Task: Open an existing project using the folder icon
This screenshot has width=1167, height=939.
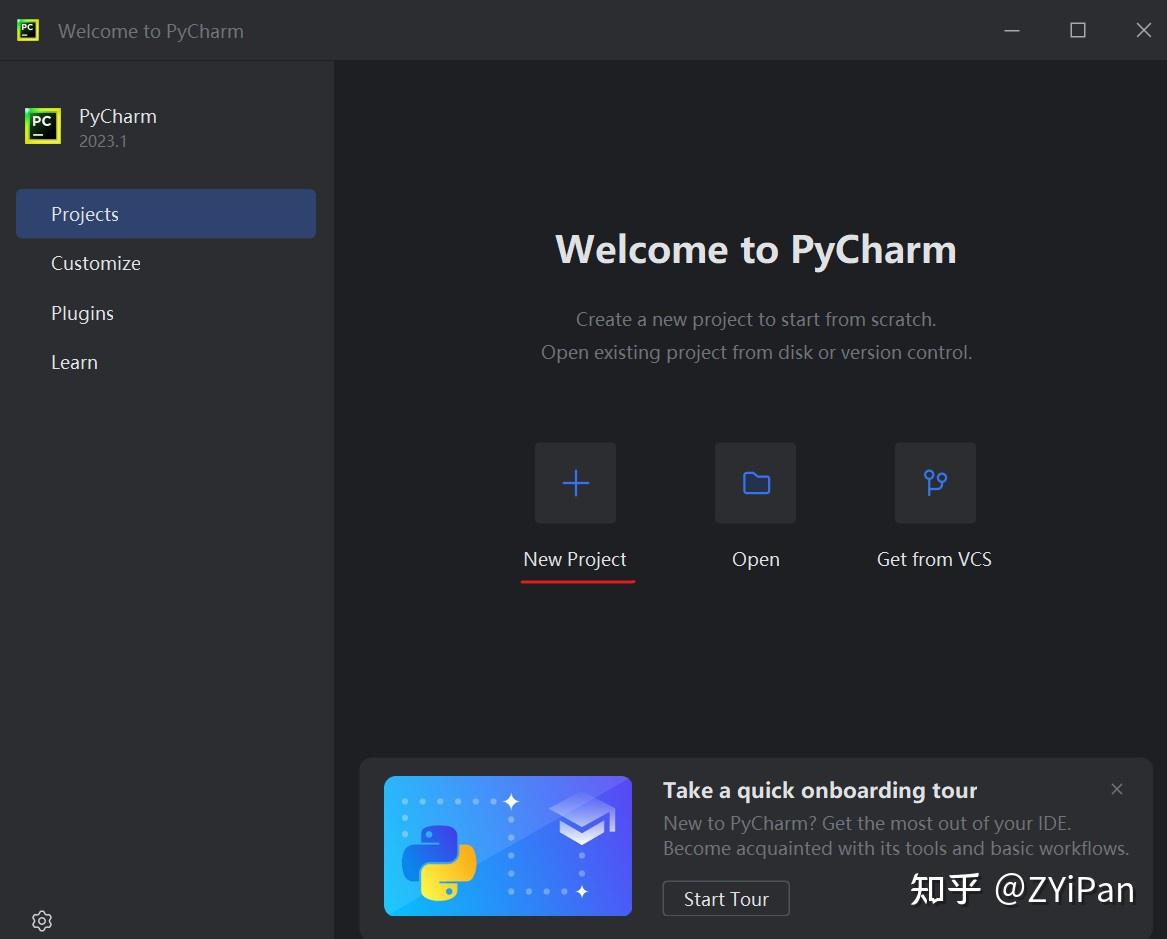Action: pyautogui.click(x=755, y=483)
